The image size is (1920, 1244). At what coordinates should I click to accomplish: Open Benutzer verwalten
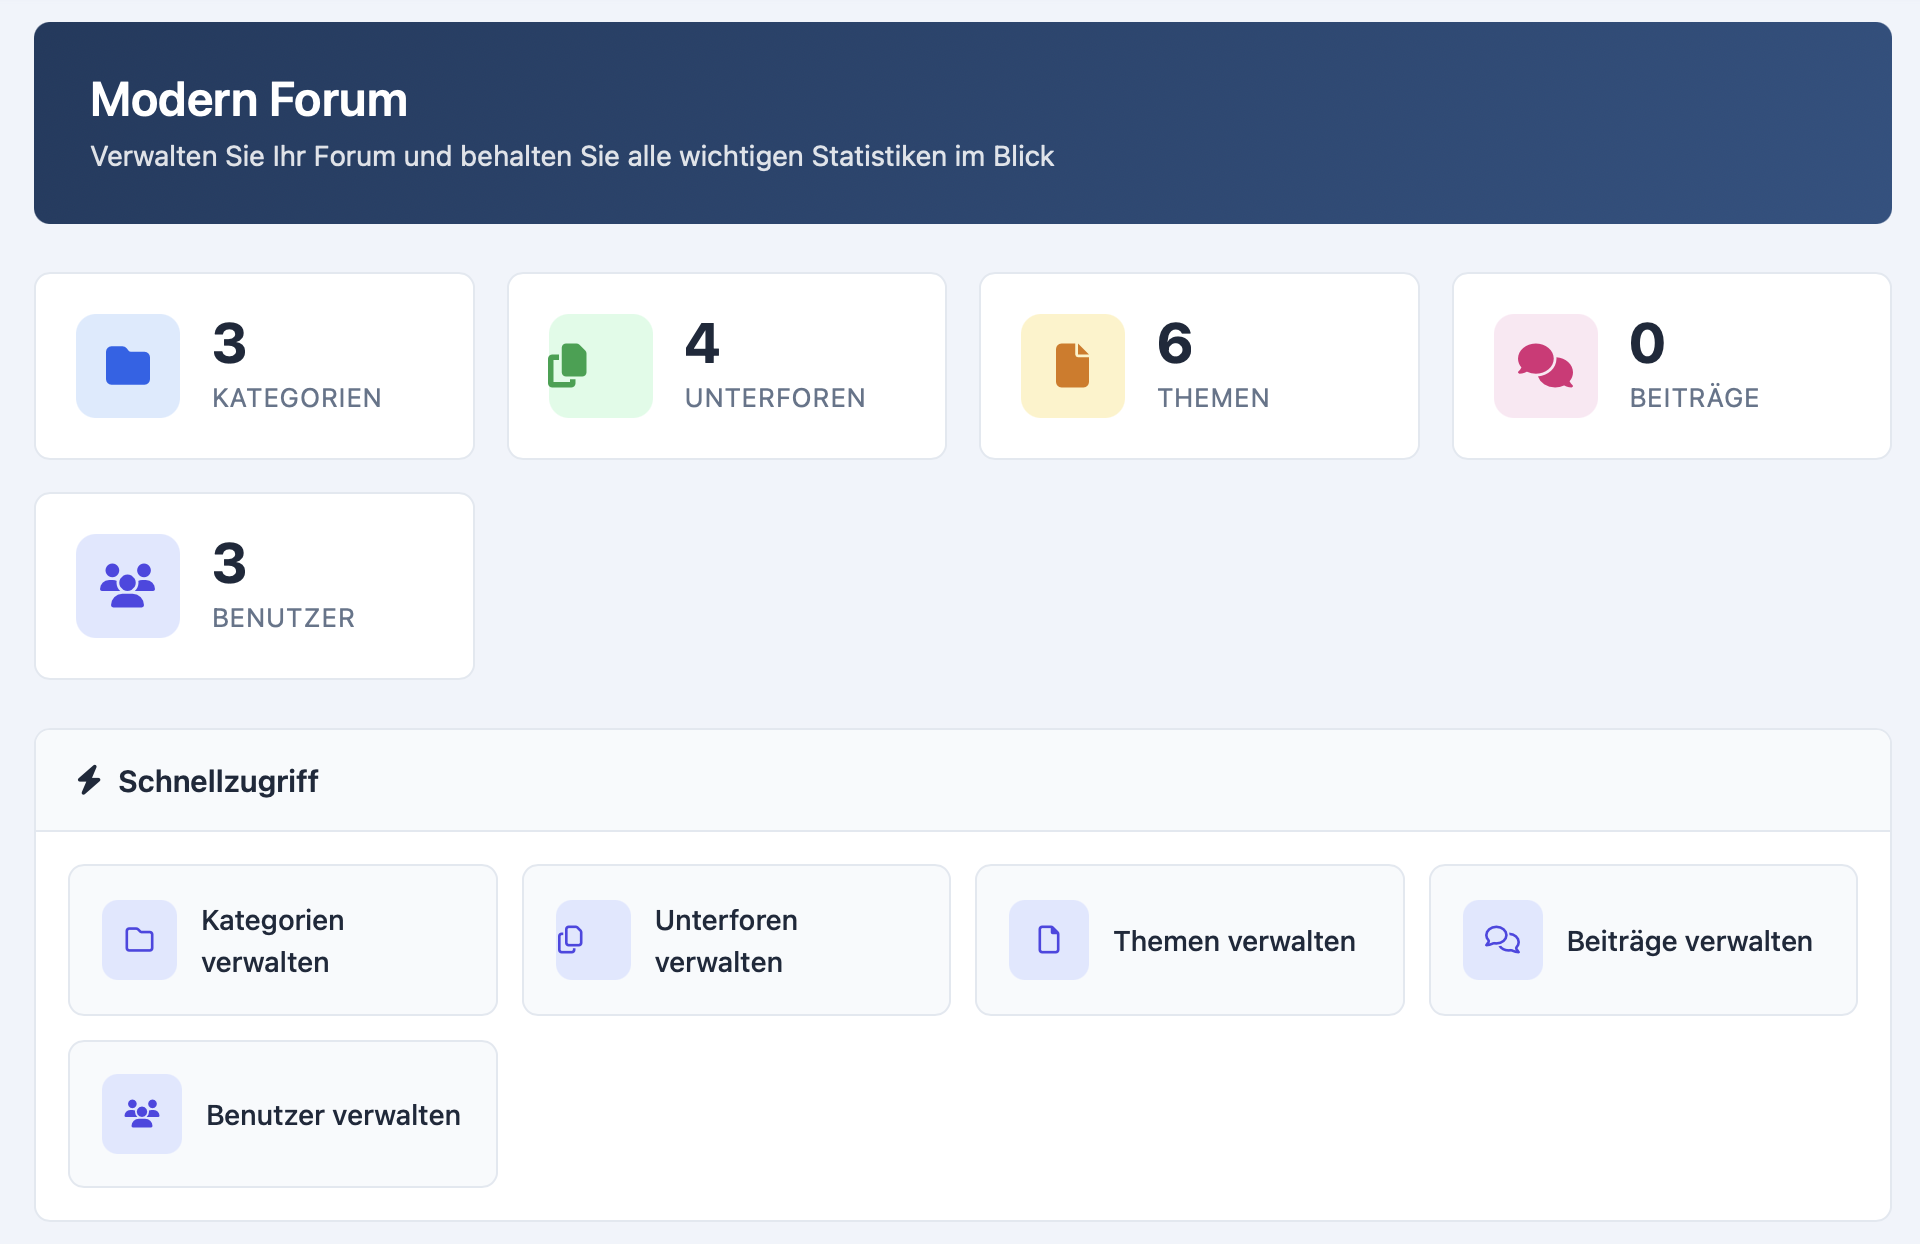(x=282, y=1114)
